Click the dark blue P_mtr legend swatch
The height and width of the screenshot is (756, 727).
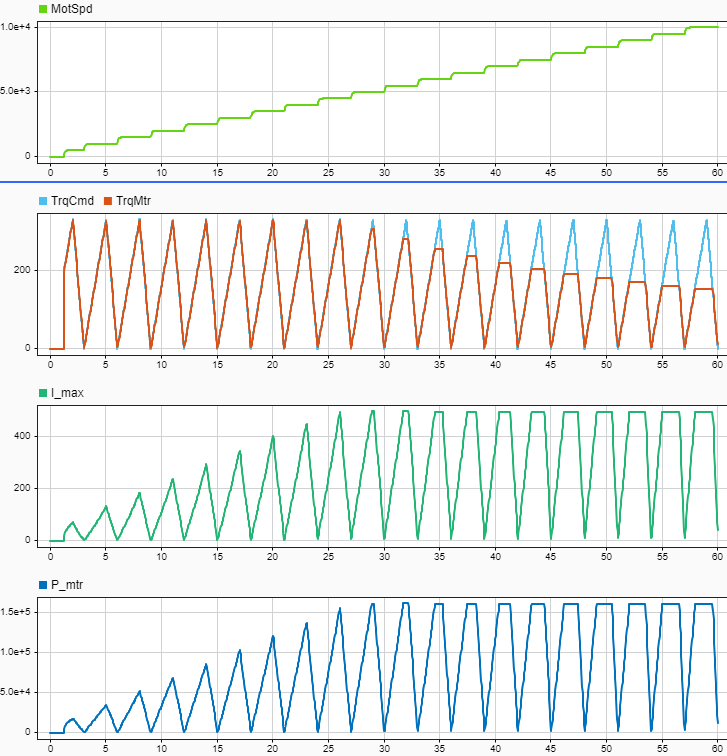click(x=42, y=585)
